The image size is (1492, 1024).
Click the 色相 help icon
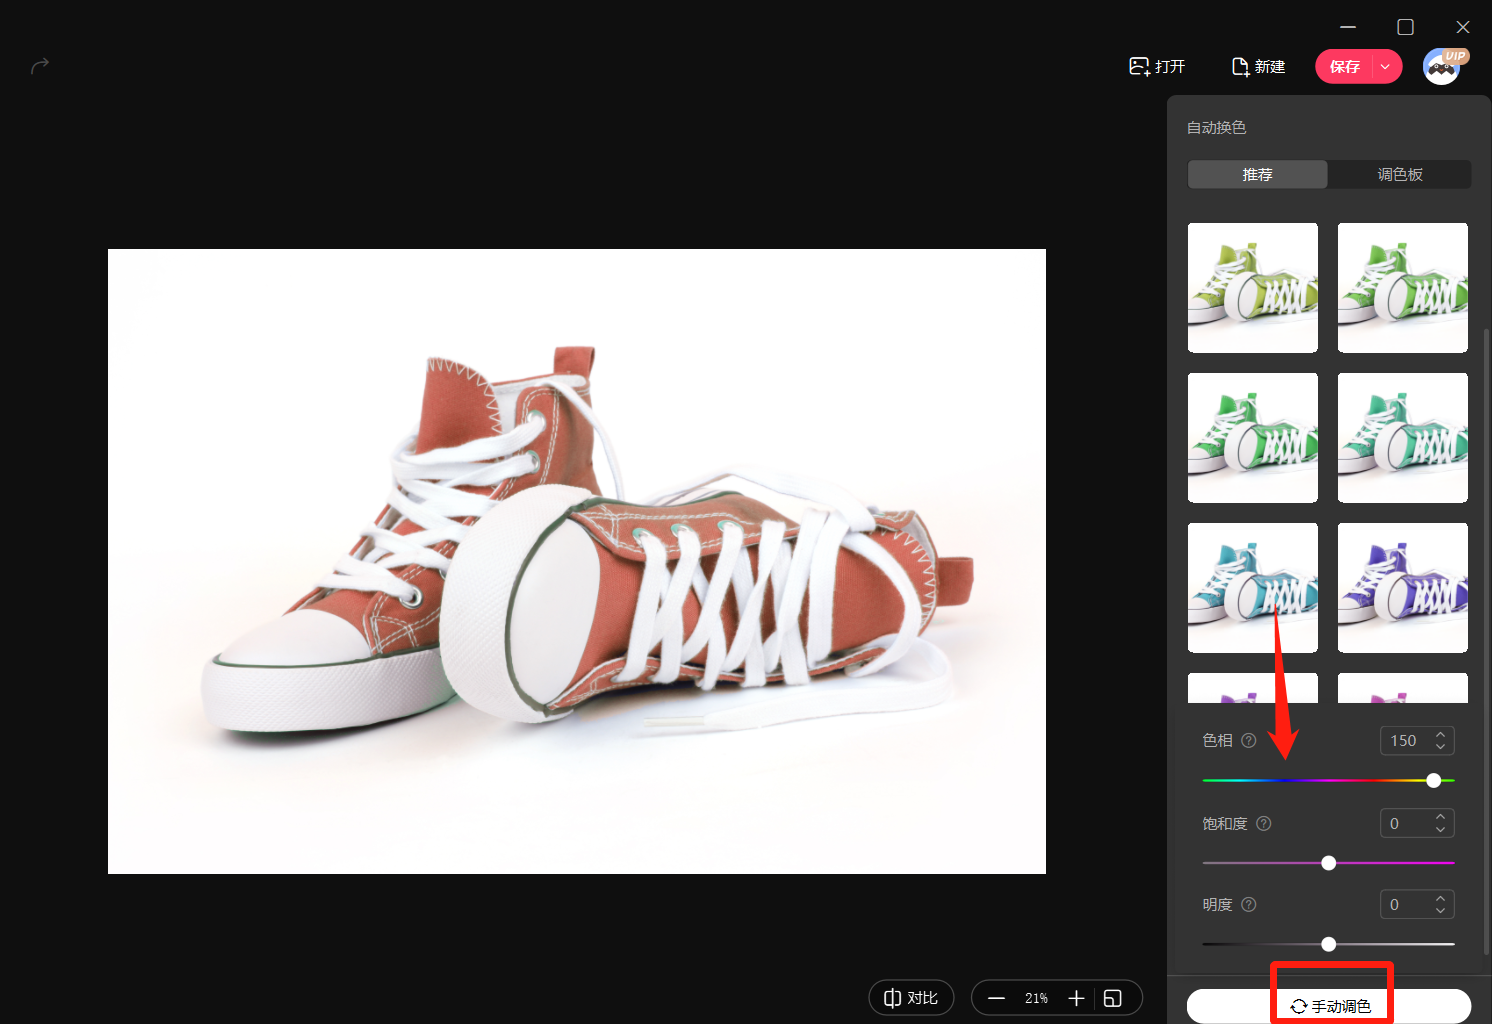(1249, 741)
